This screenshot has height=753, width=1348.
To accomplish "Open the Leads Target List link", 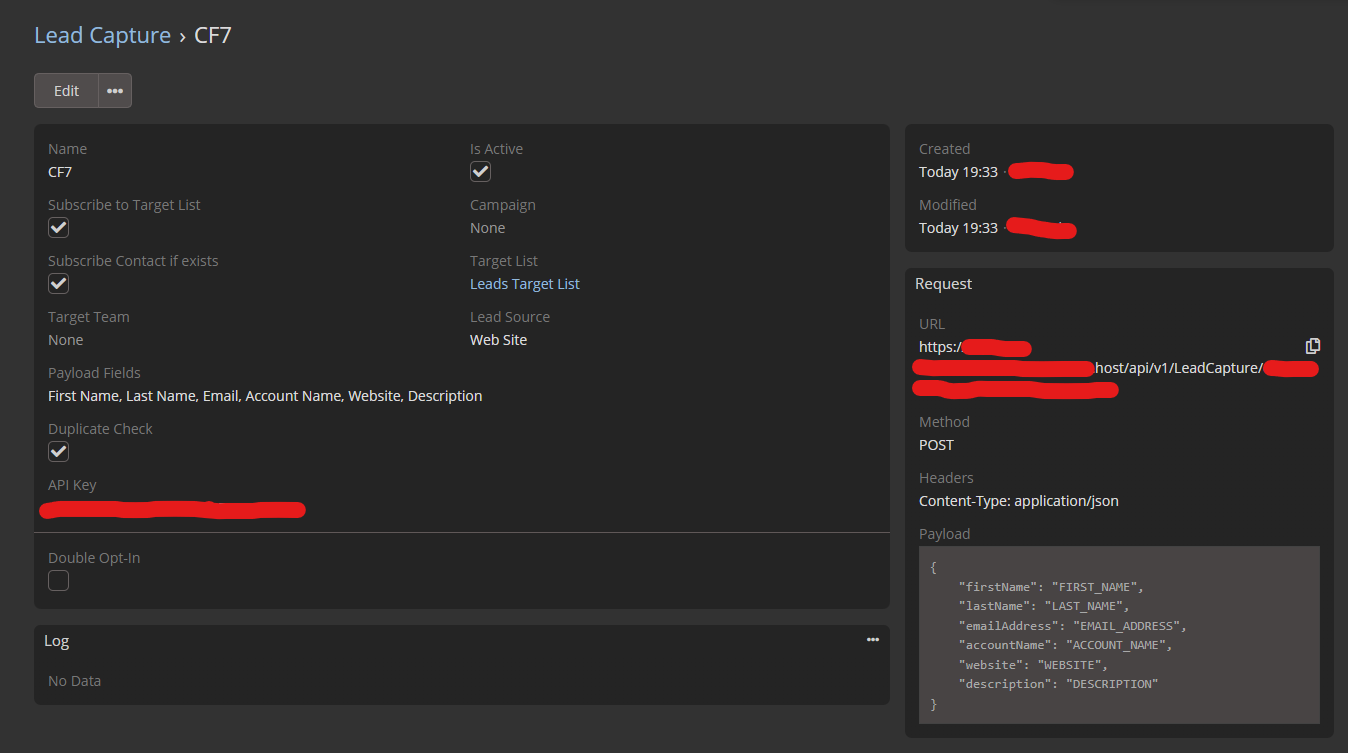I will click(x=525, y=284).
